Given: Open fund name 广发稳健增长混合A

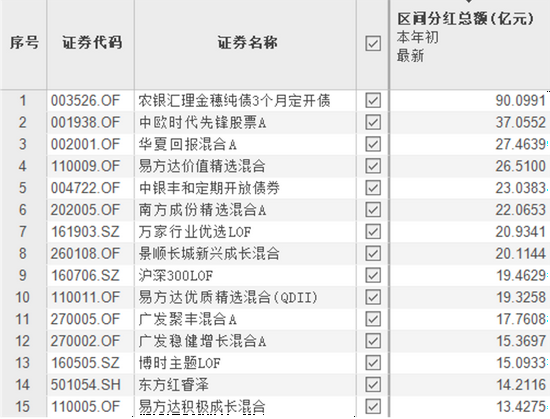Looking at the screenshot, I should tap(202, 341).
